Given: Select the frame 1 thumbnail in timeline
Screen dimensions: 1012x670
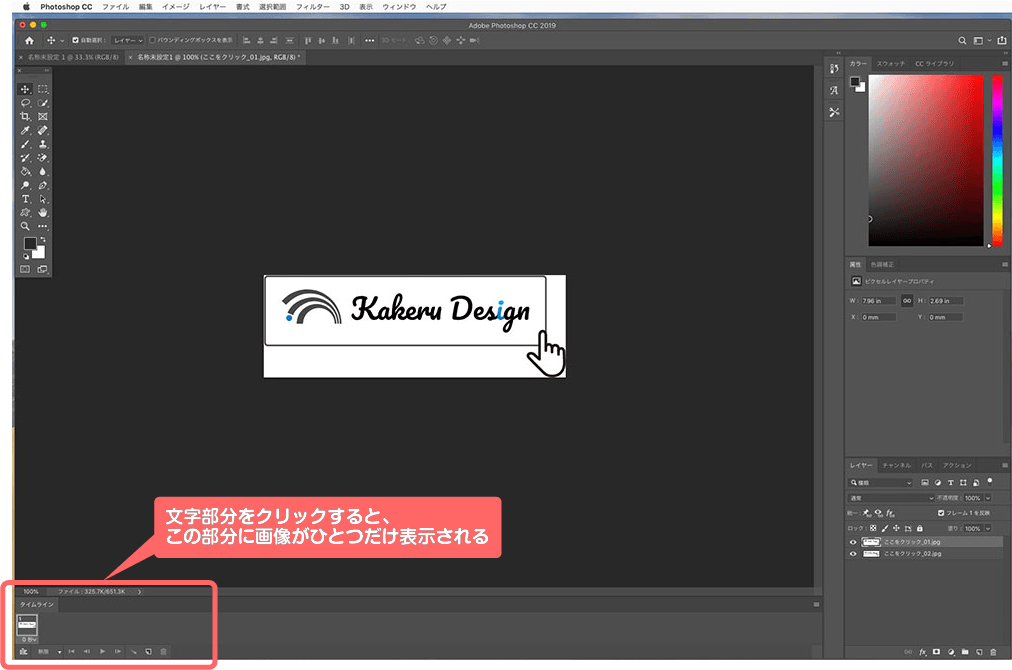Looking at the screenshot, I should (x=27, y=624).
